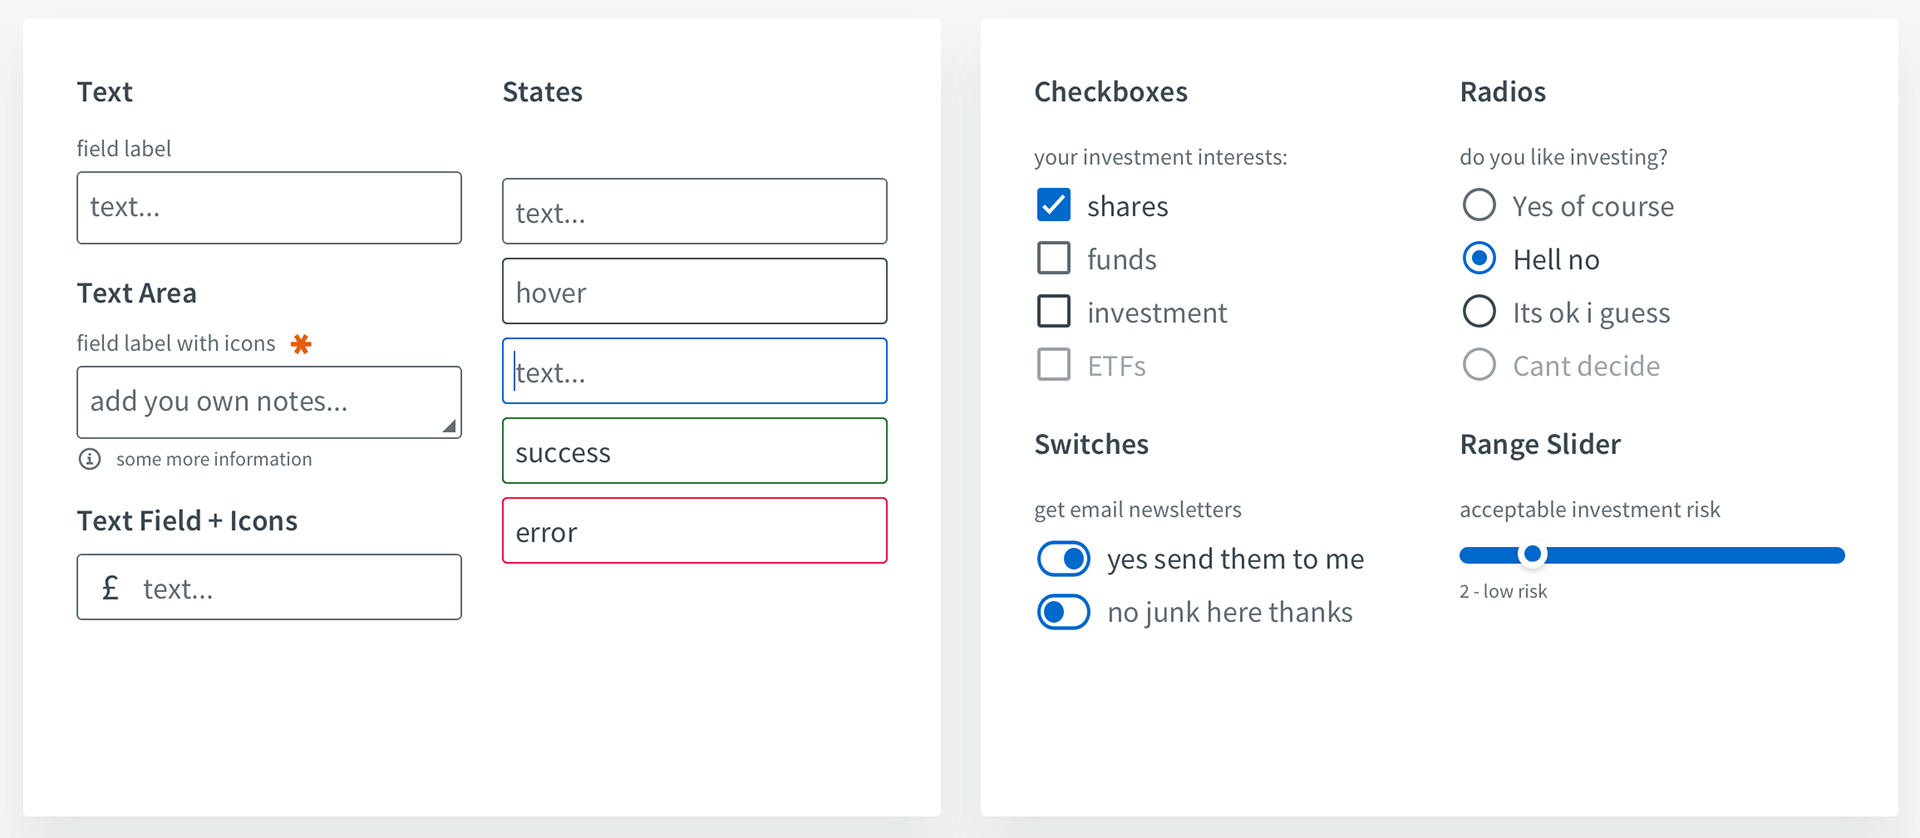Click the orange required asterisk icon
Viewport: 1920px width, 838px height.
pyautogui.click(x=301, y=344)
